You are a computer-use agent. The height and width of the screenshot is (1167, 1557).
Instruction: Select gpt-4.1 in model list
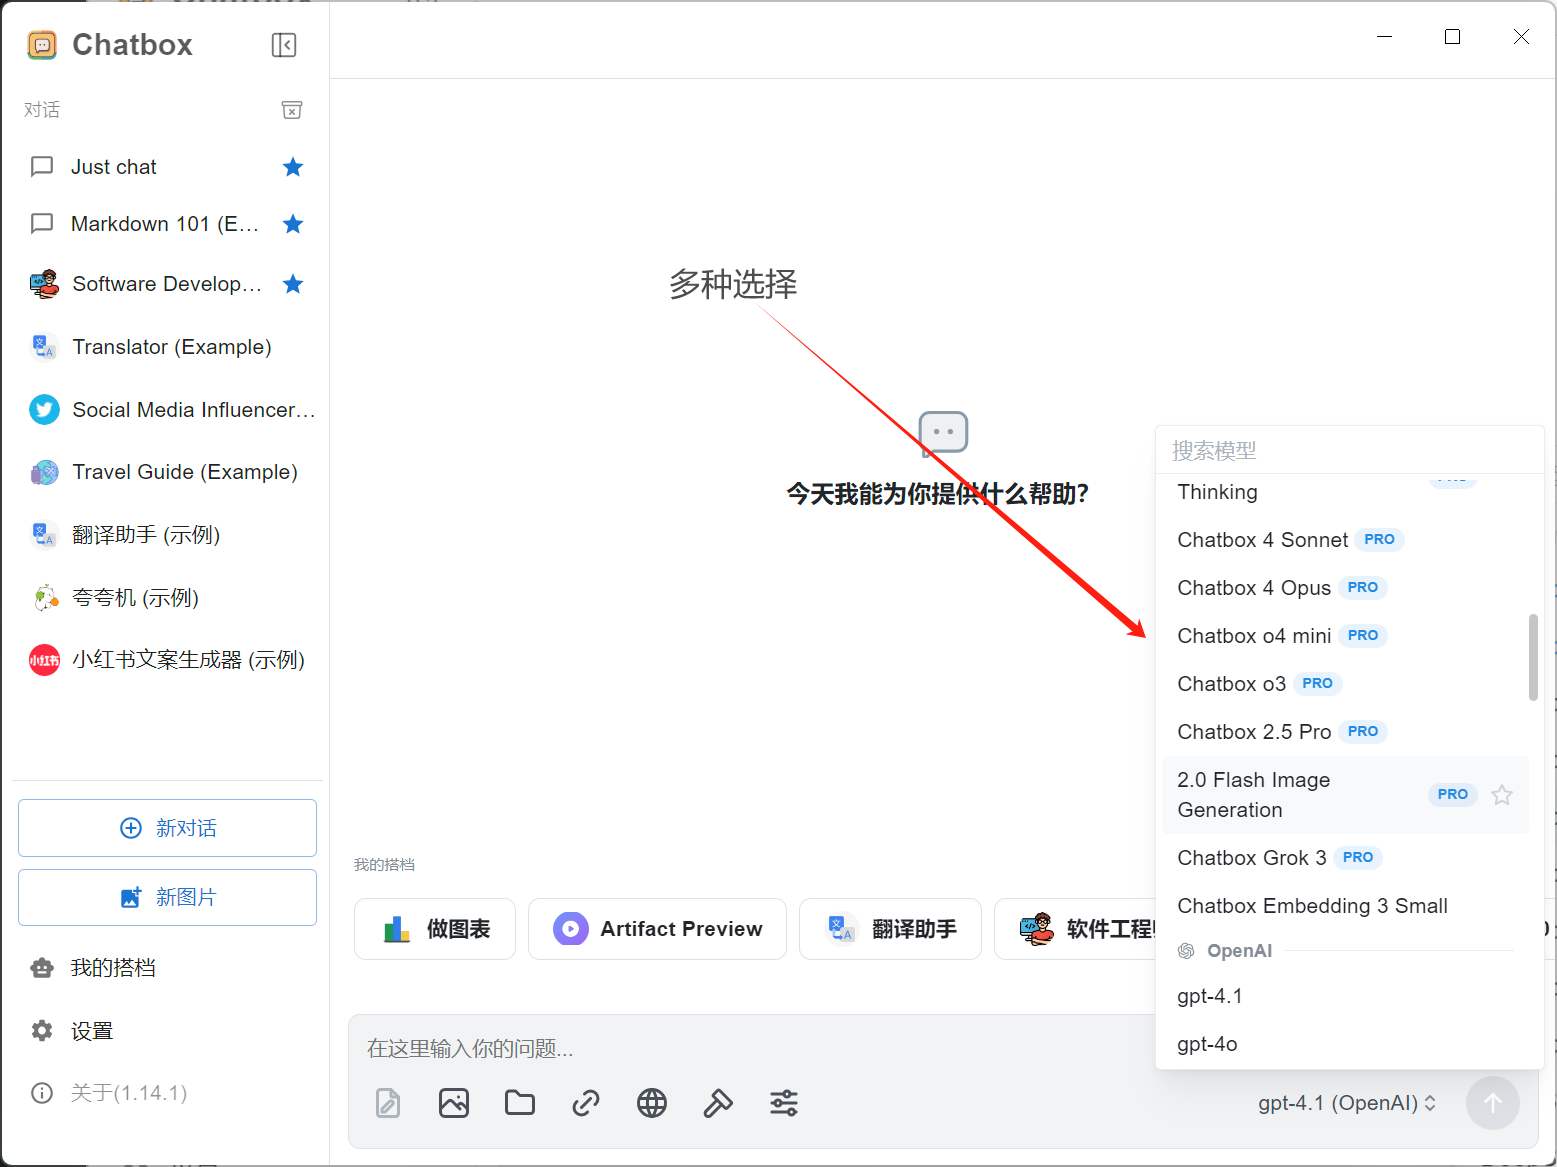point(1345,996)
